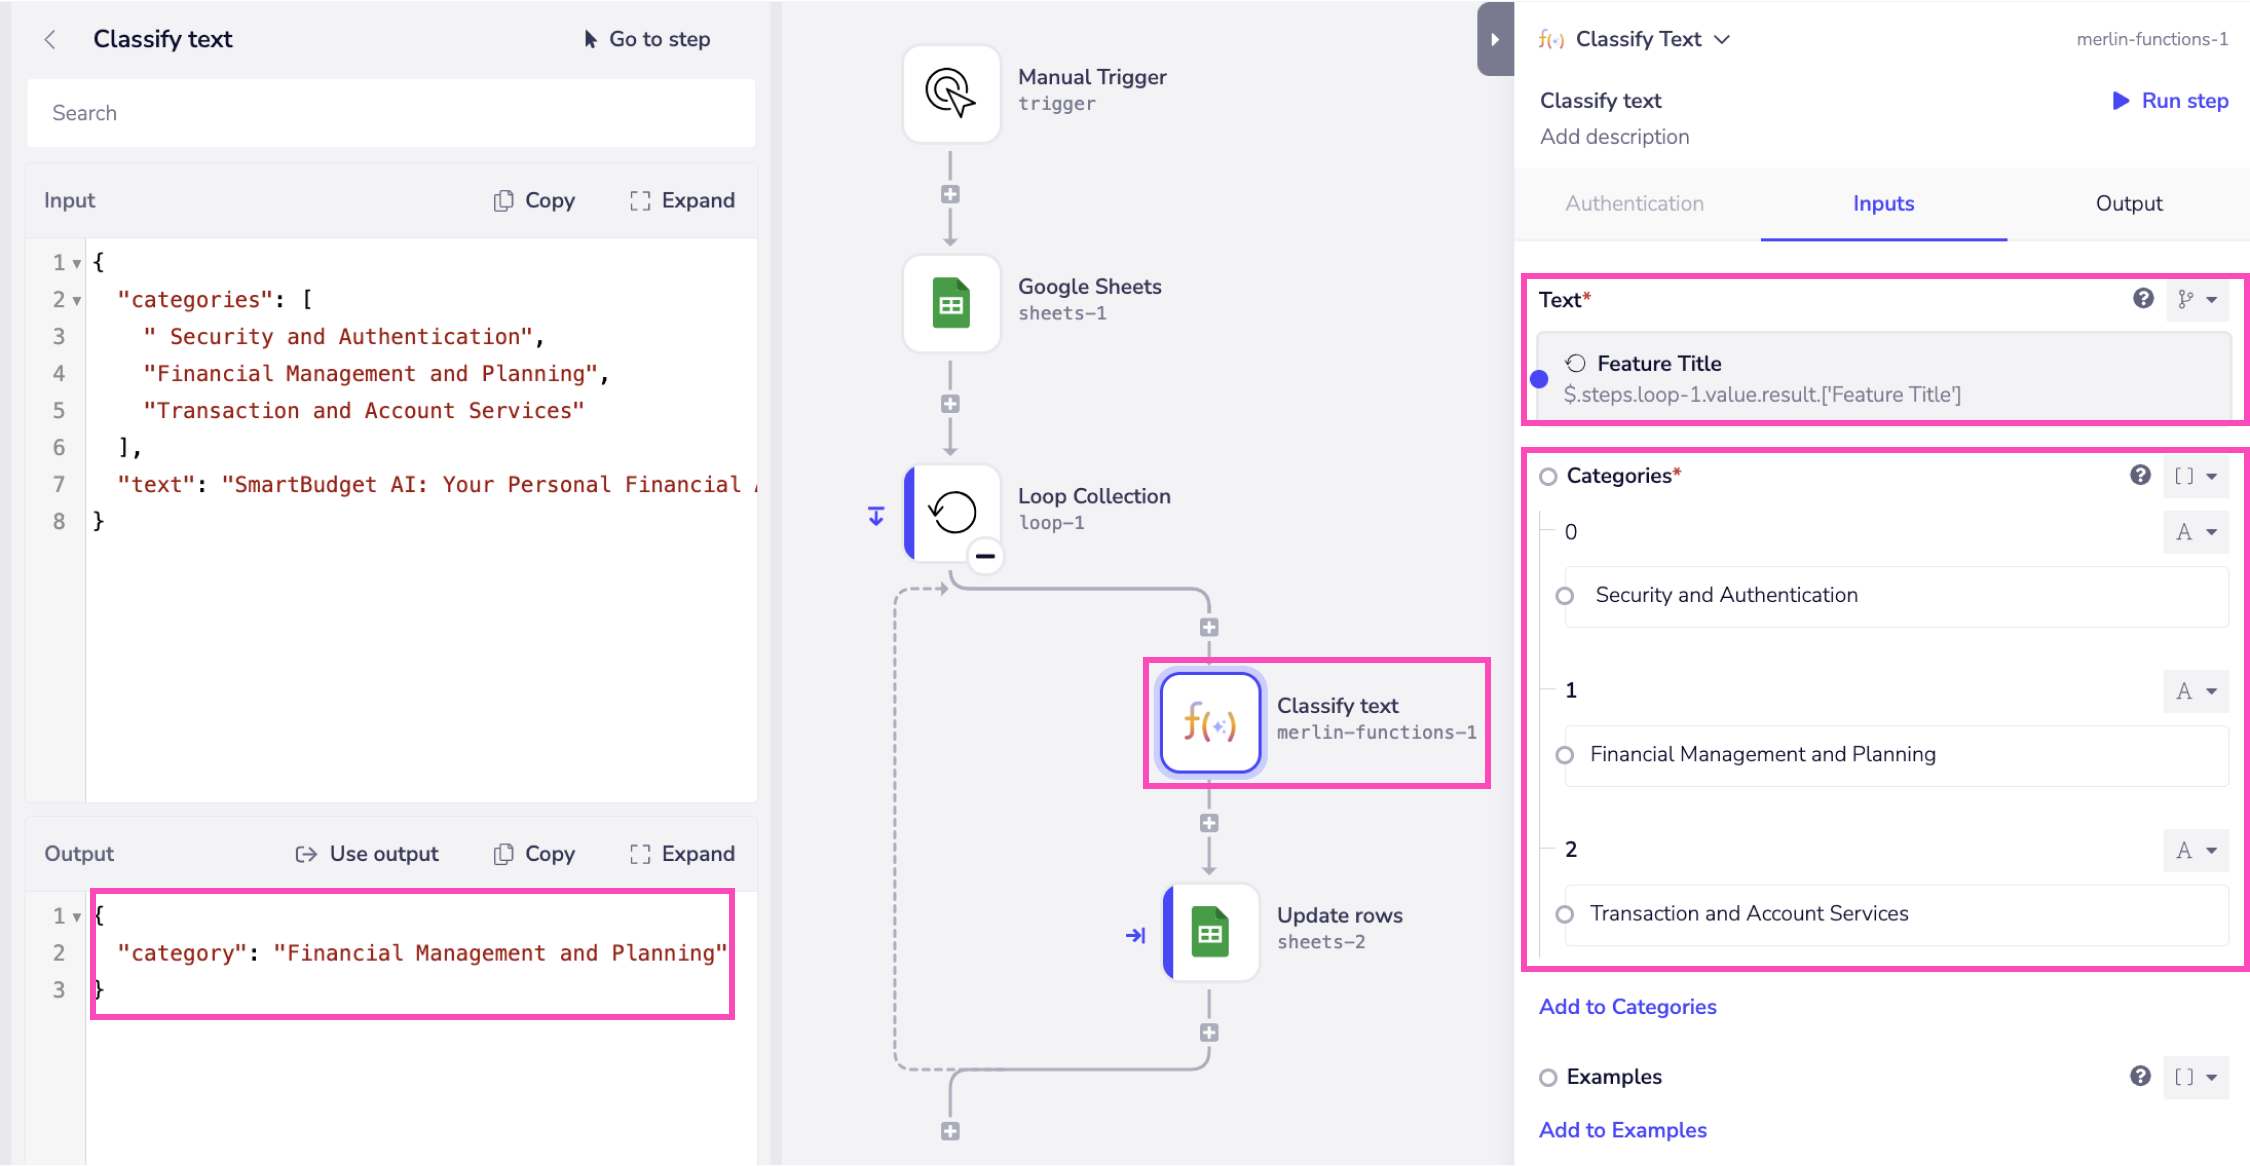Click the back arrow beside Classify text
The height and width of the screenshot is (1166, 2250).
[51, 39]
